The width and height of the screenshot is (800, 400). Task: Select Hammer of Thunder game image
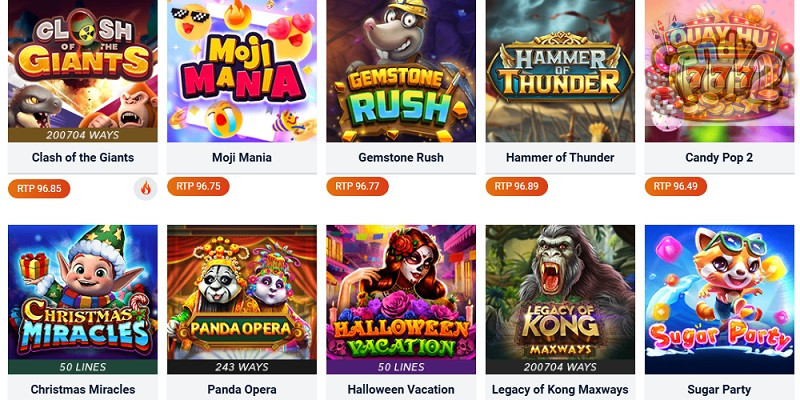(560, 71)
